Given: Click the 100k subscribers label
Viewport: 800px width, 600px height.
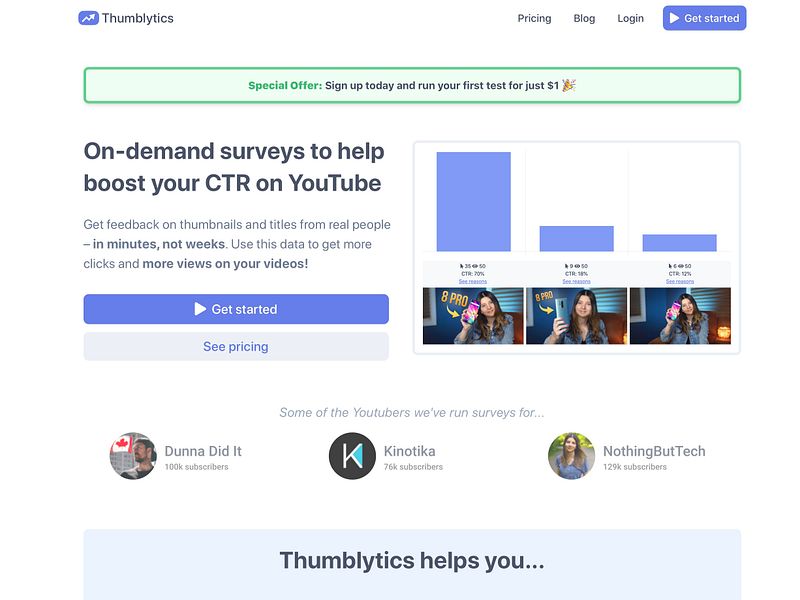Looking at the screenshot, I should pyautogui.click(x=196, y=467).
